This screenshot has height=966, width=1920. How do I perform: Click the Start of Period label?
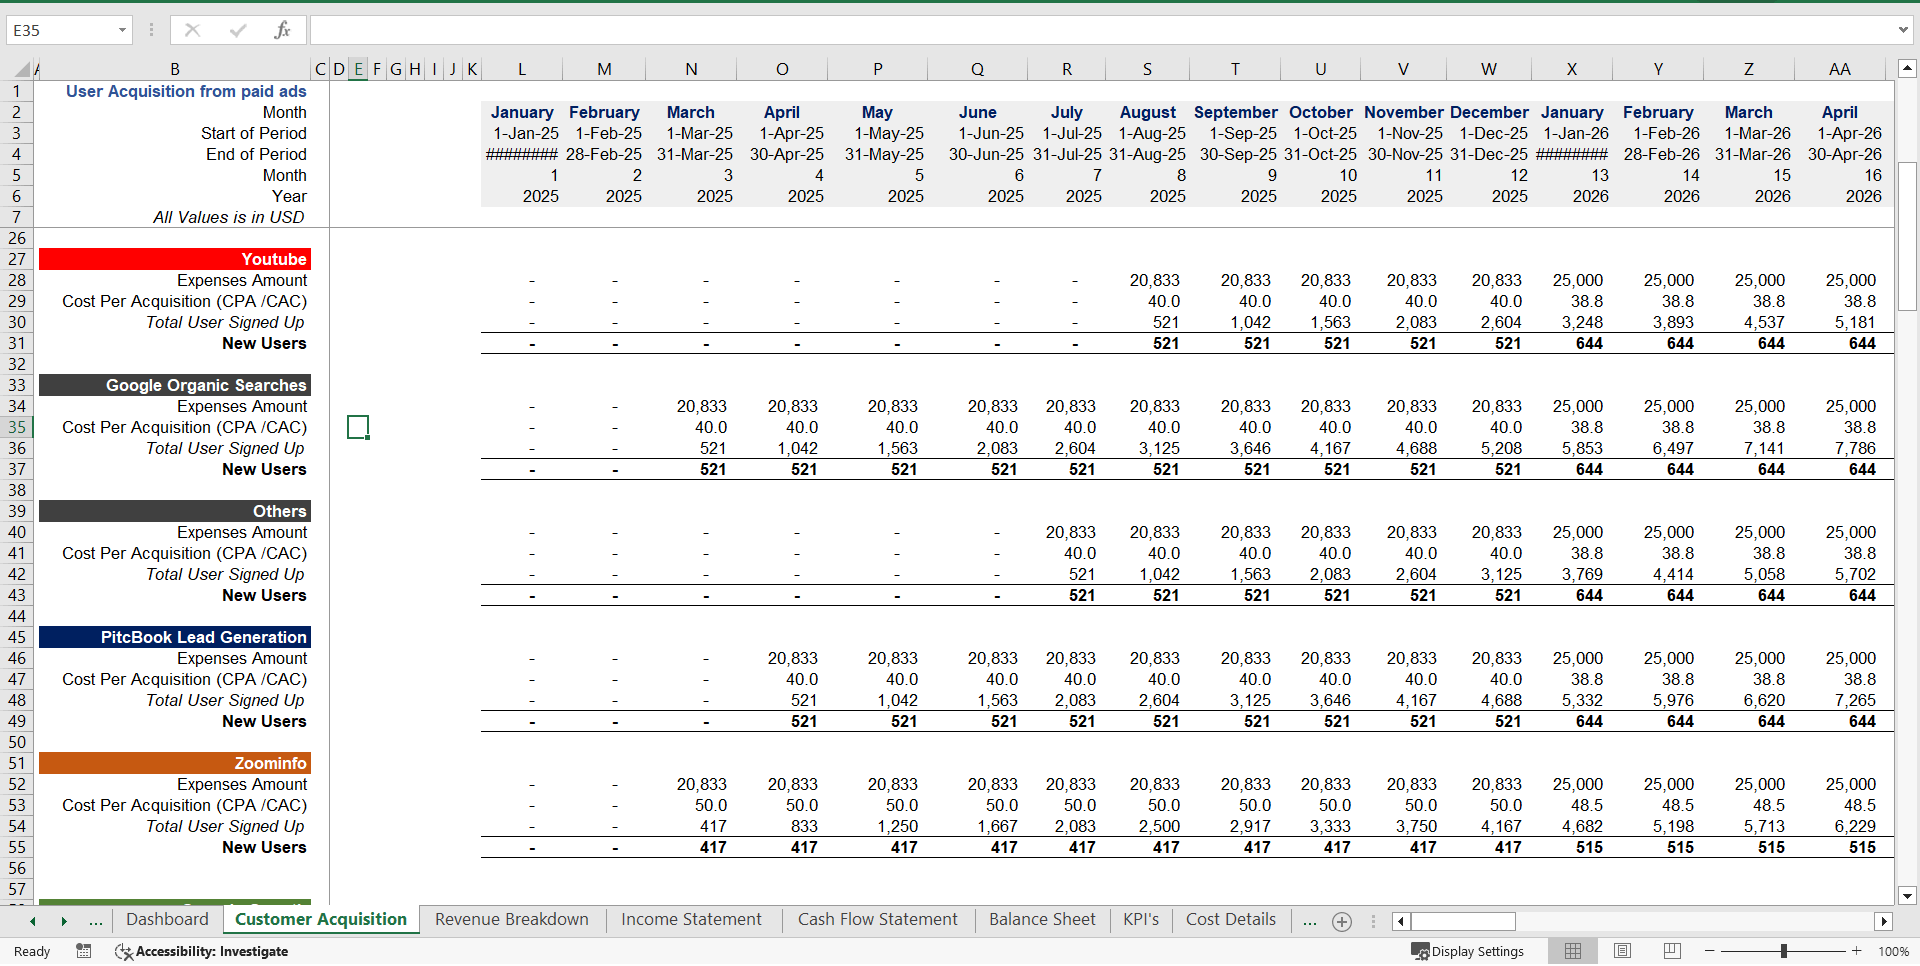pyautogui.click(x=253, y=133)
